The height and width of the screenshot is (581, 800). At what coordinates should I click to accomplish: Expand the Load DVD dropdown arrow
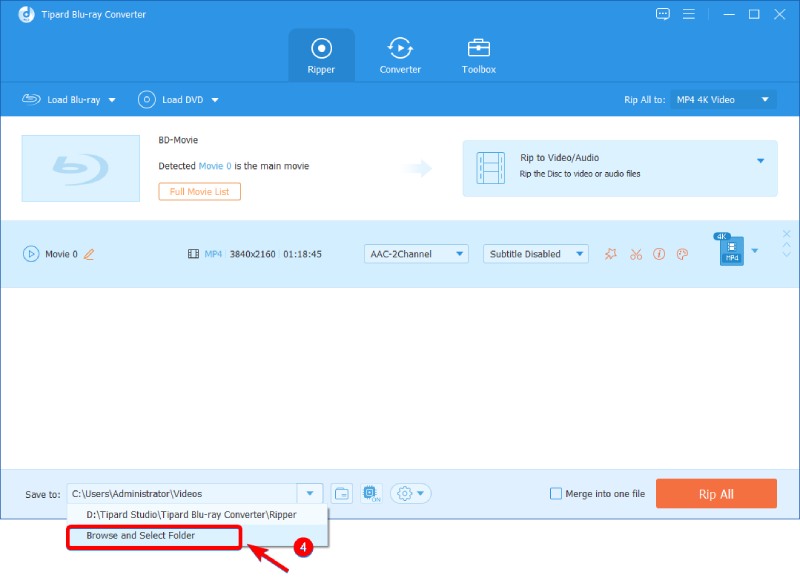click(215, 100)
